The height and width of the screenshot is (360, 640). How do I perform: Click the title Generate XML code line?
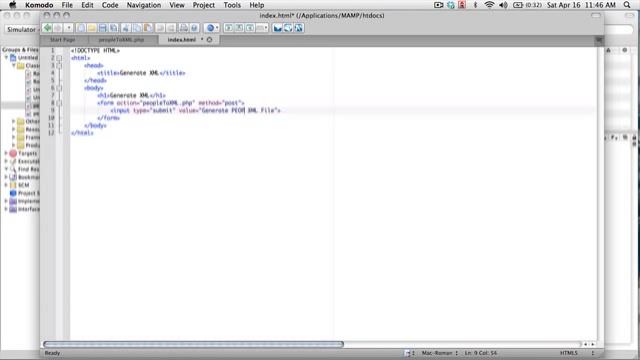[x=141, y=73]
